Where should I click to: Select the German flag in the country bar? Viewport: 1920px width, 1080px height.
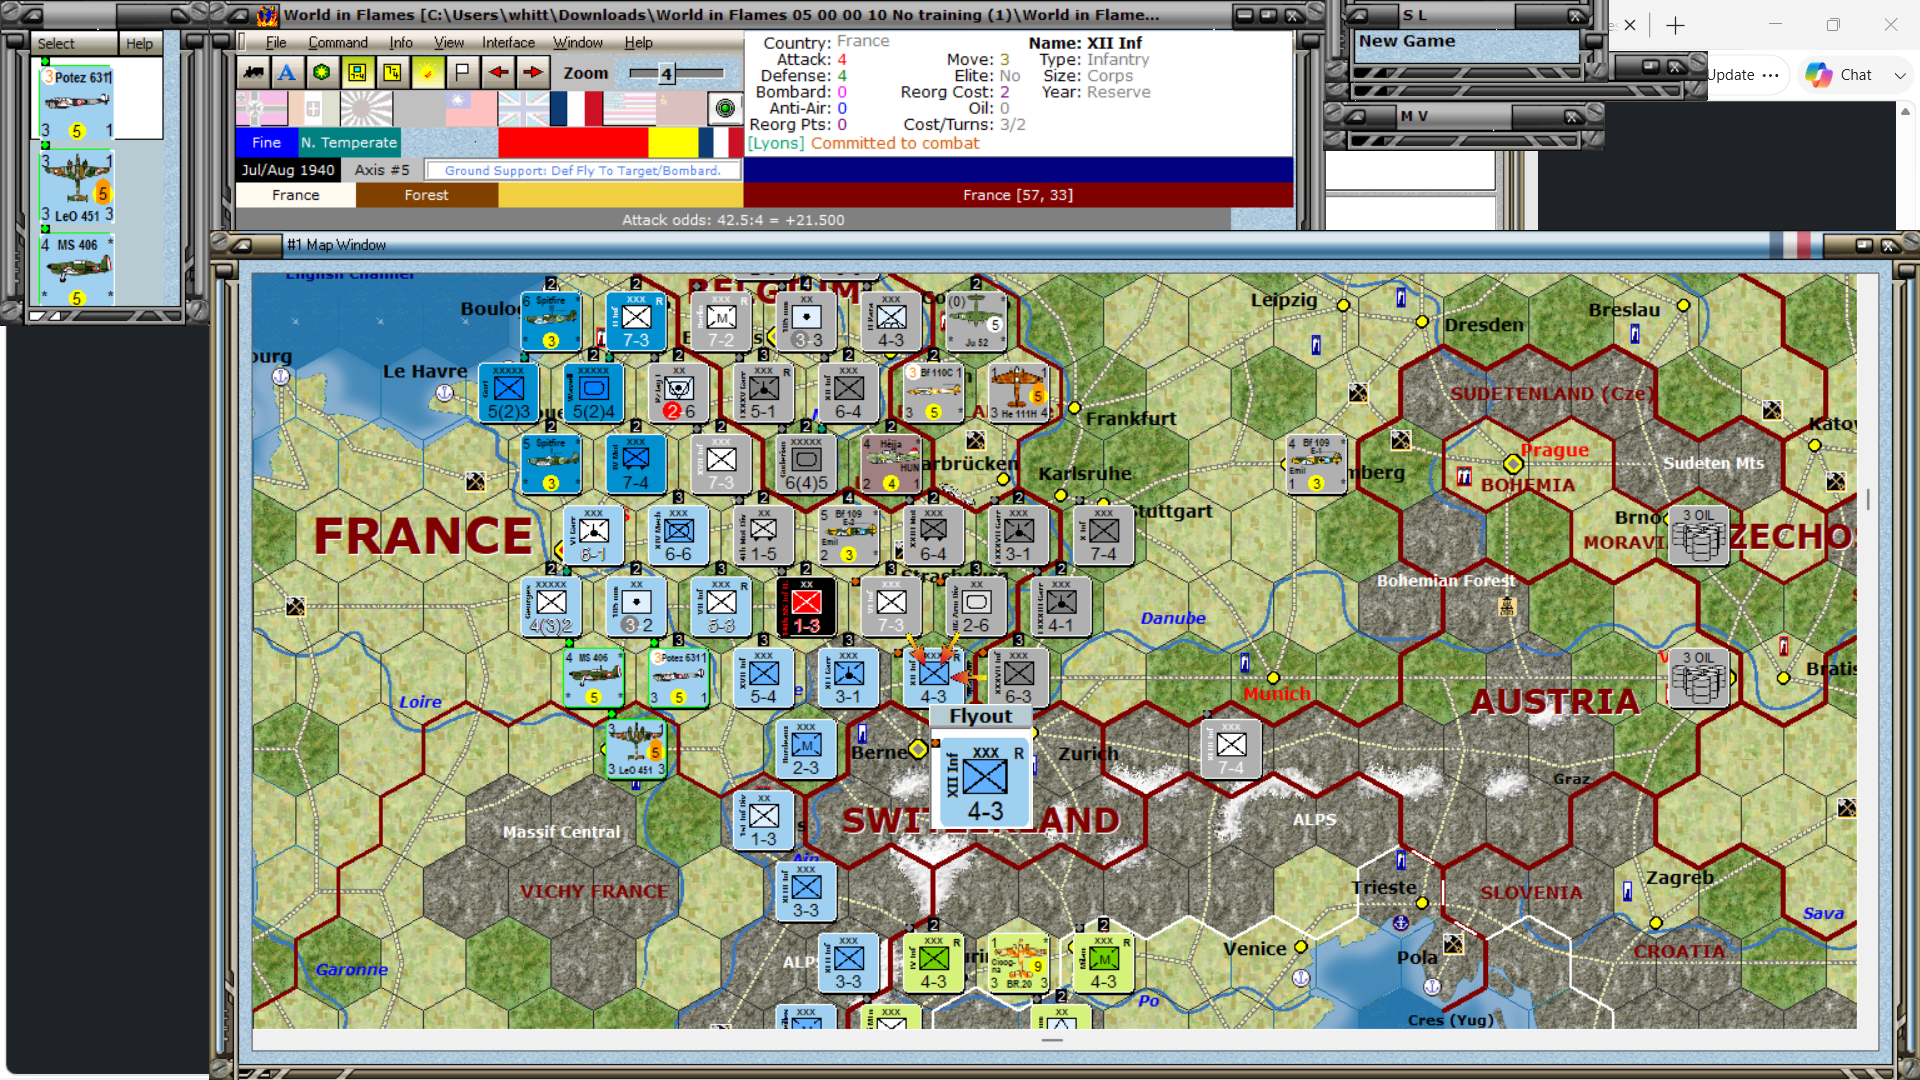261,108
